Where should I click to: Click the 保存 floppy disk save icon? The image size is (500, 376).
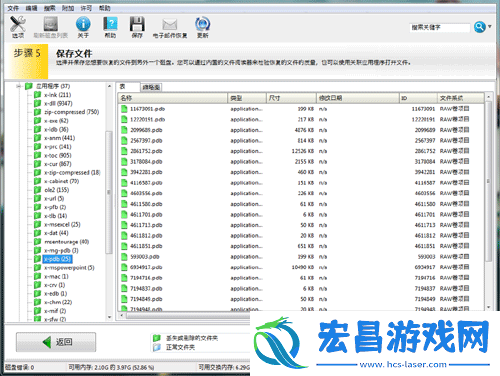[137, 24]
